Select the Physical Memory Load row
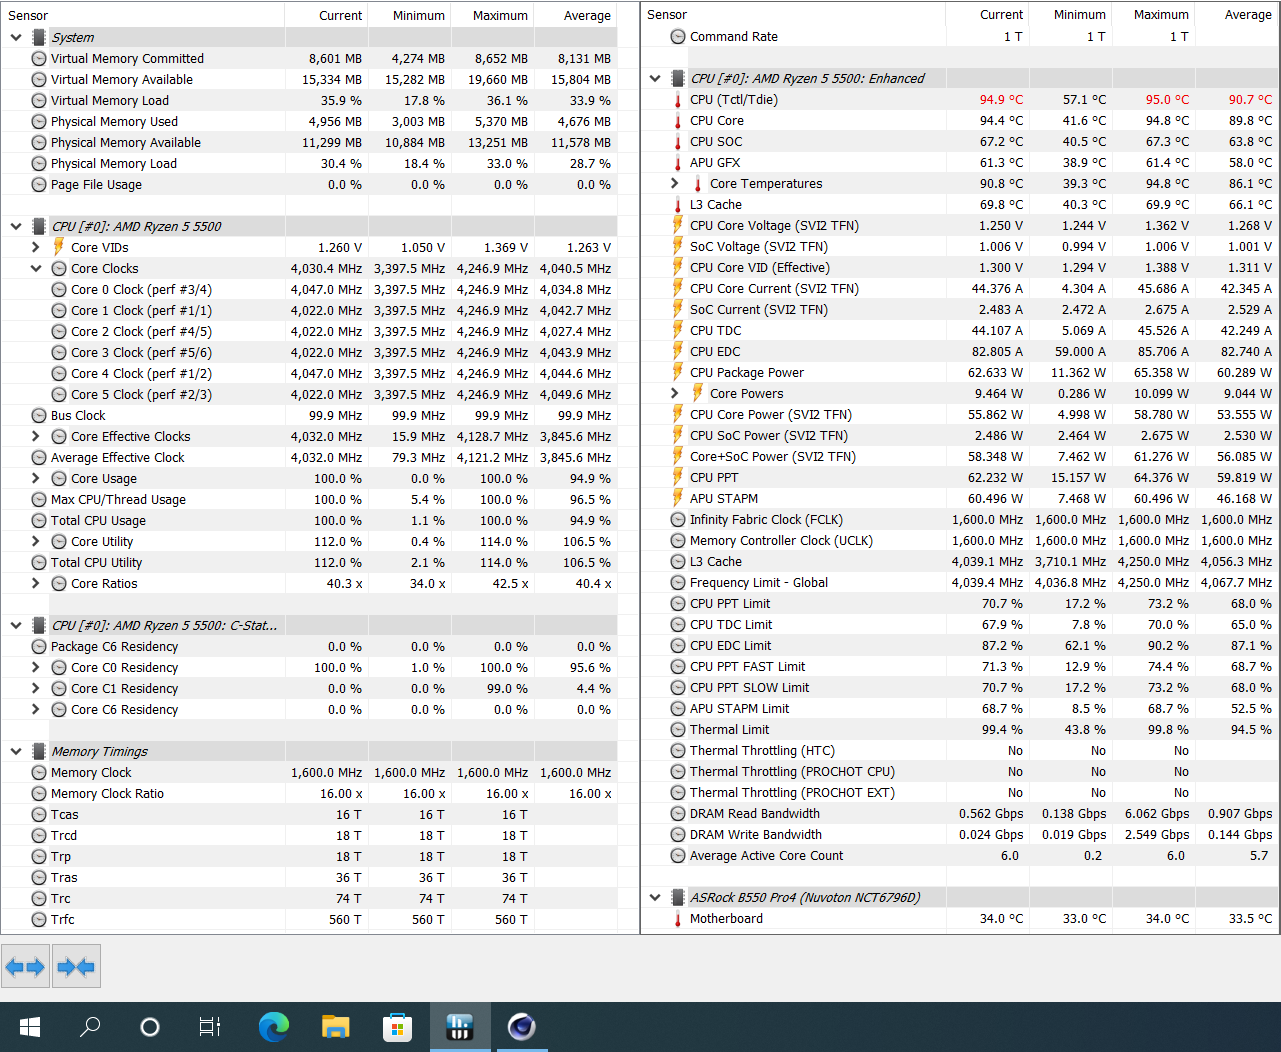 [309, 163]
